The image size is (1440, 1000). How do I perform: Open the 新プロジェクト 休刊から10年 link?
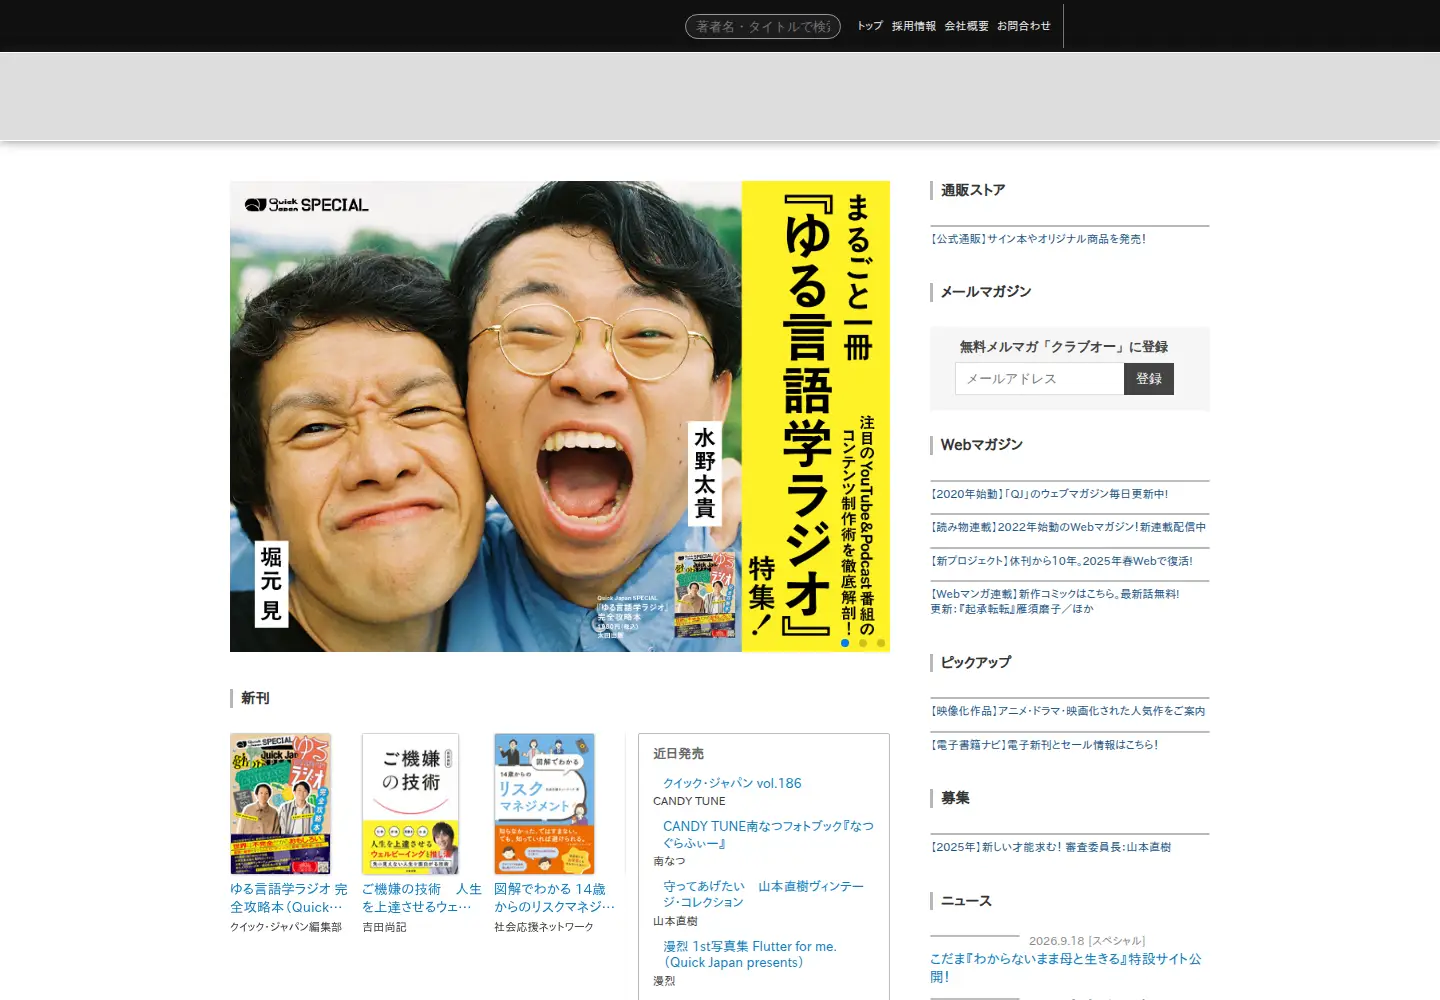coord(1061,561)
